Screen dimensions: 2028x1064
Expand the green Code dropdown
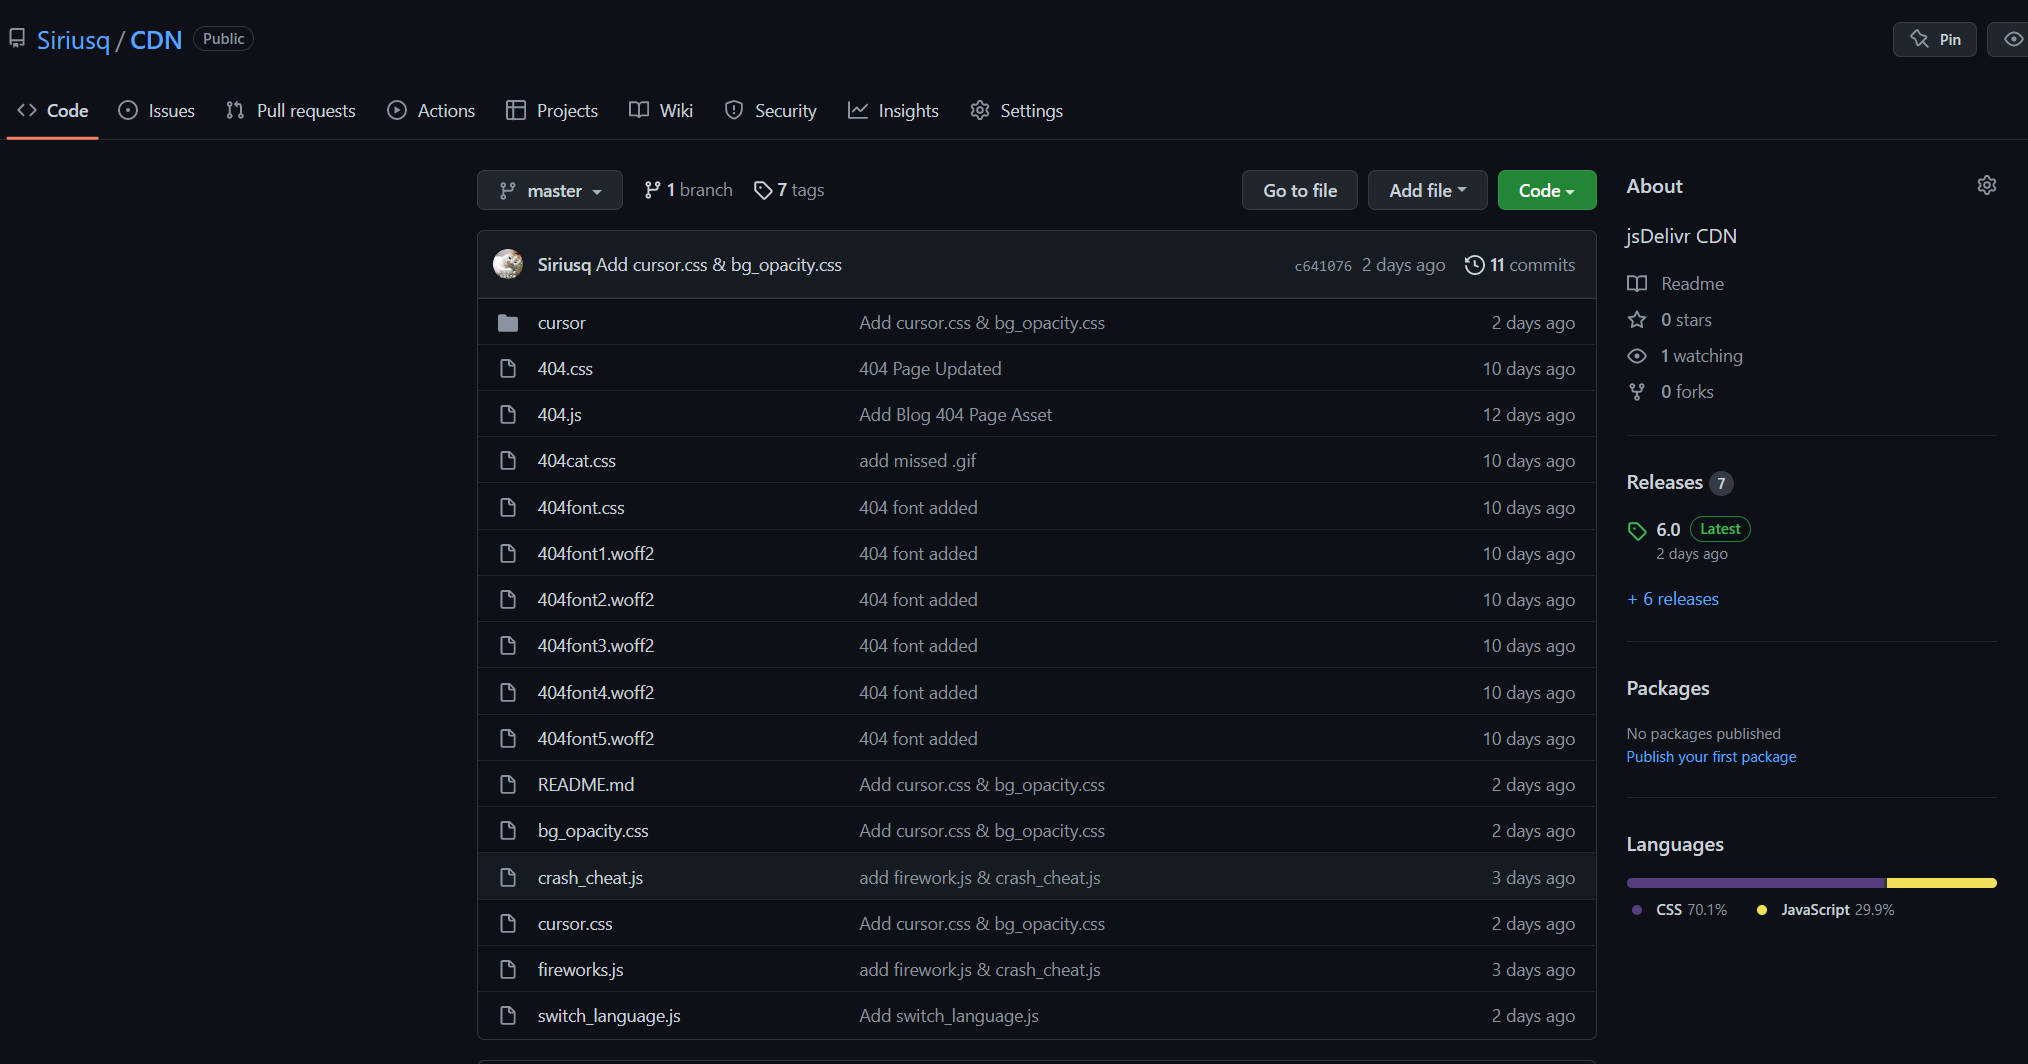[x=1546, y=190]
